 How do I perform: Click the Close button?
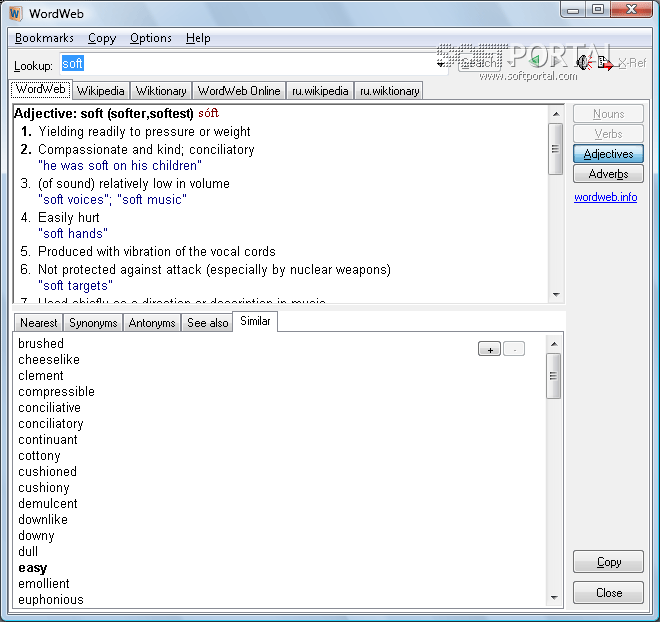coord(608,593)
